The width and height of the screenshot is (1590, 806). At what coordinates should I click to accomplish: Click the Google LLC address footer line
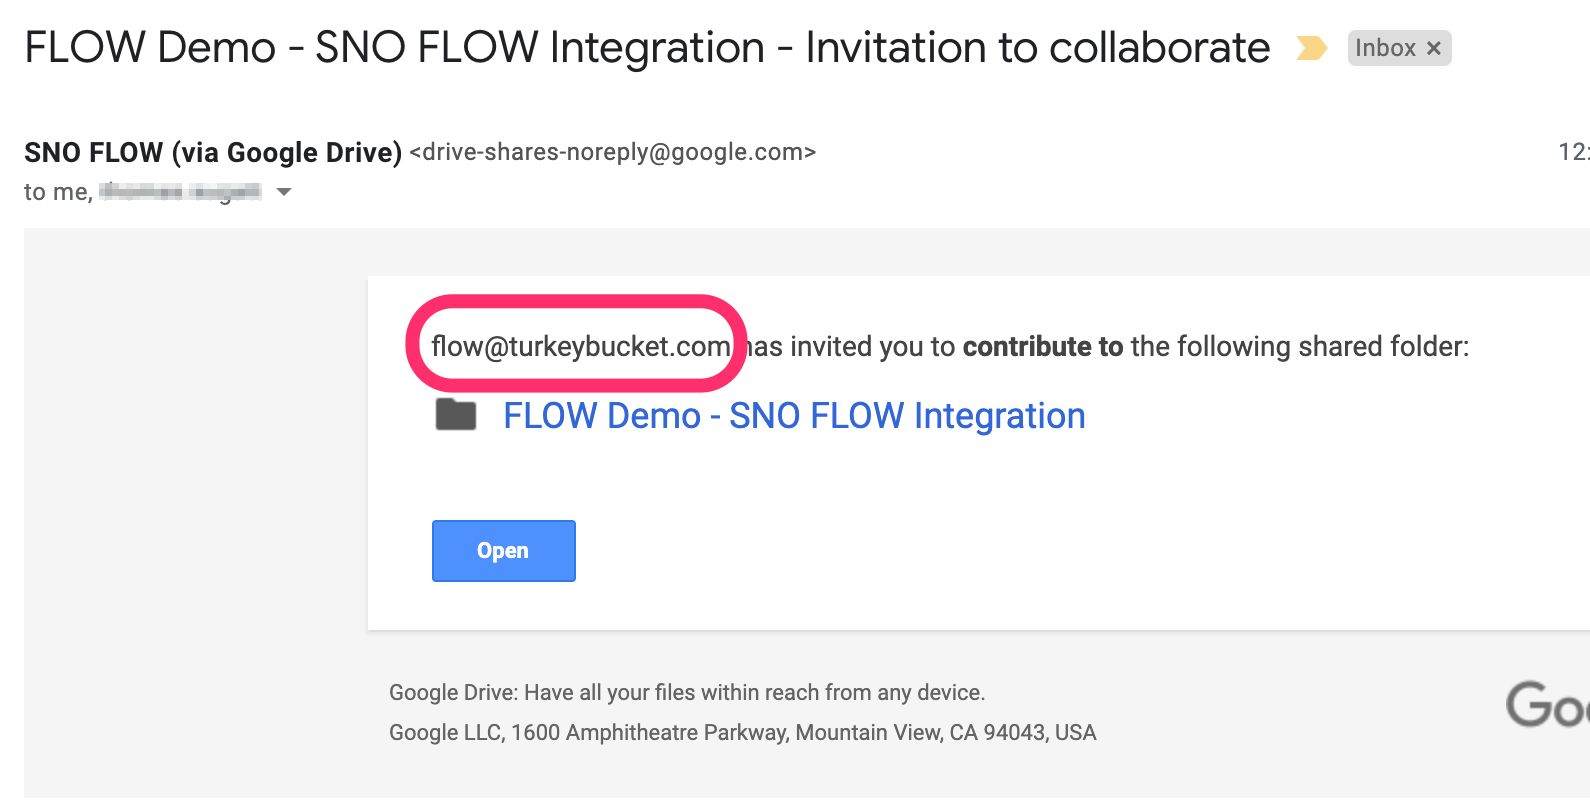pos(743,733)
